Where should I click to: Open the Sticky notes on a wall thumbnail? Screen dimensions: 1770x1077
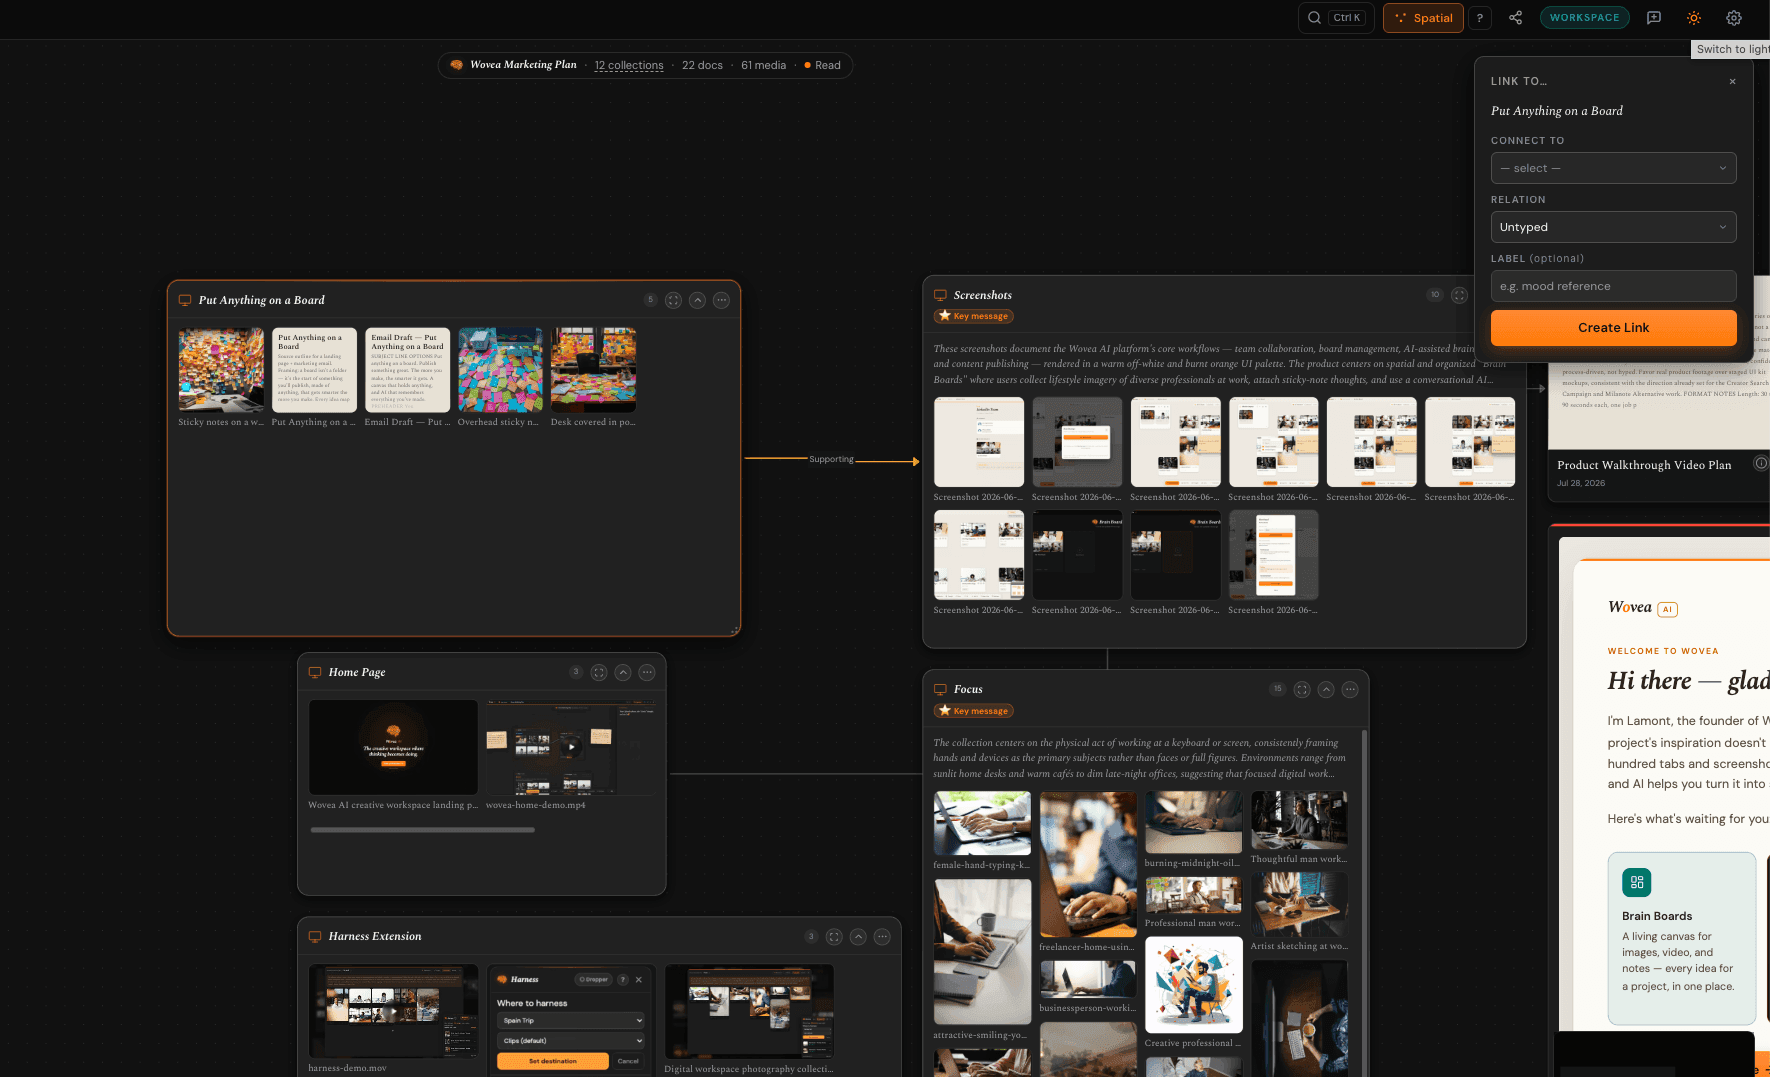221,370
